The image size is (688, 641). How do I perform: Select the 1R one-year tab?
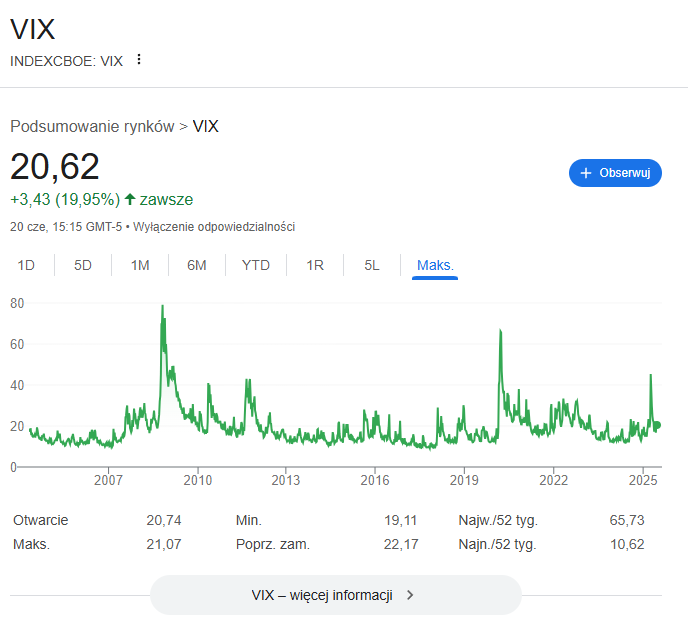(315, 265)
